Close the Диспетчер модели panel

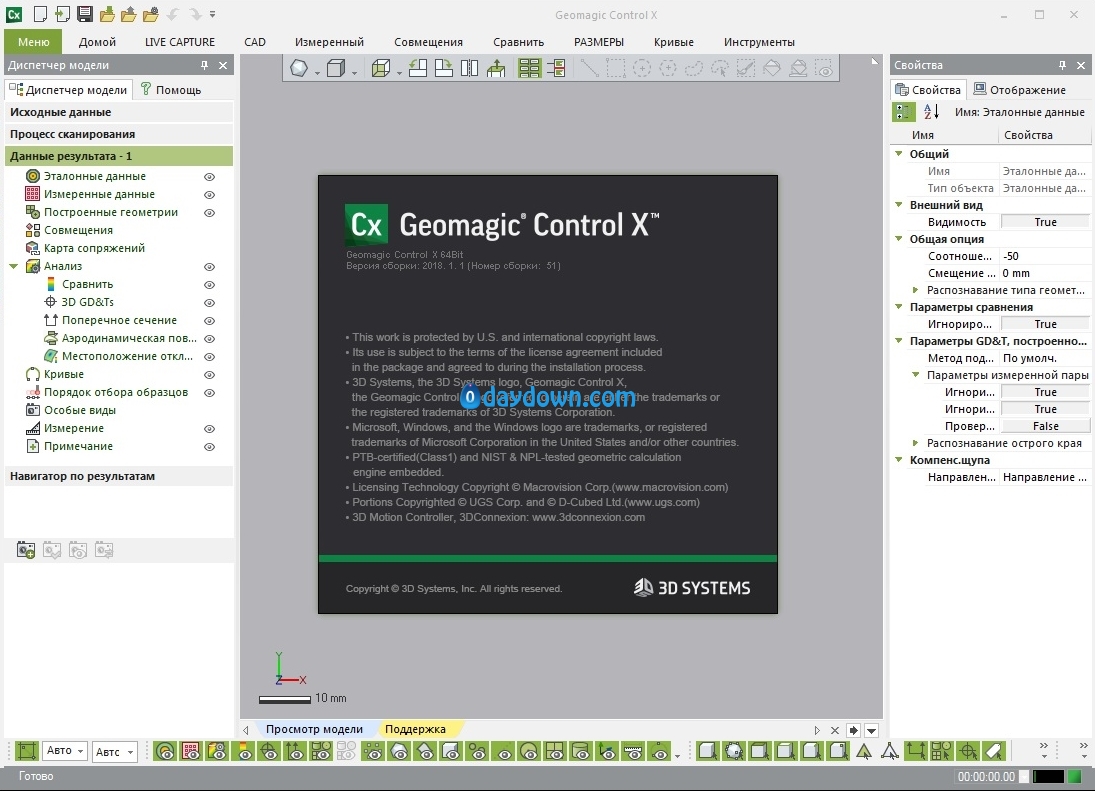(x=223, y=65)
